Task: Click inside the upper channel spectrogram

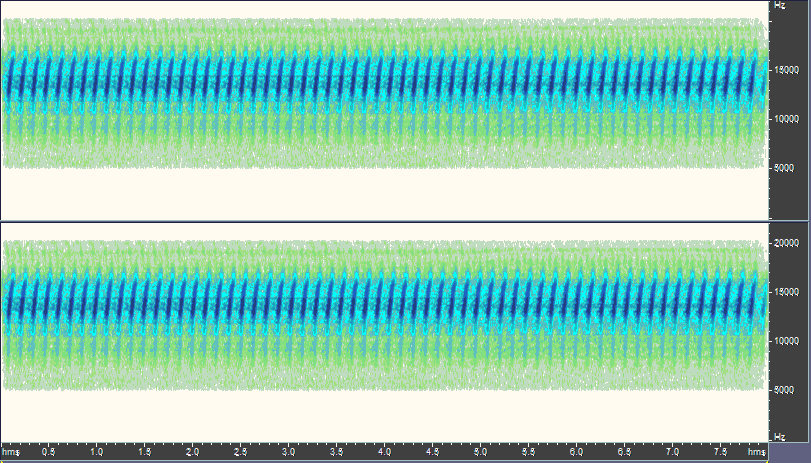Action: tap(385, 110)
